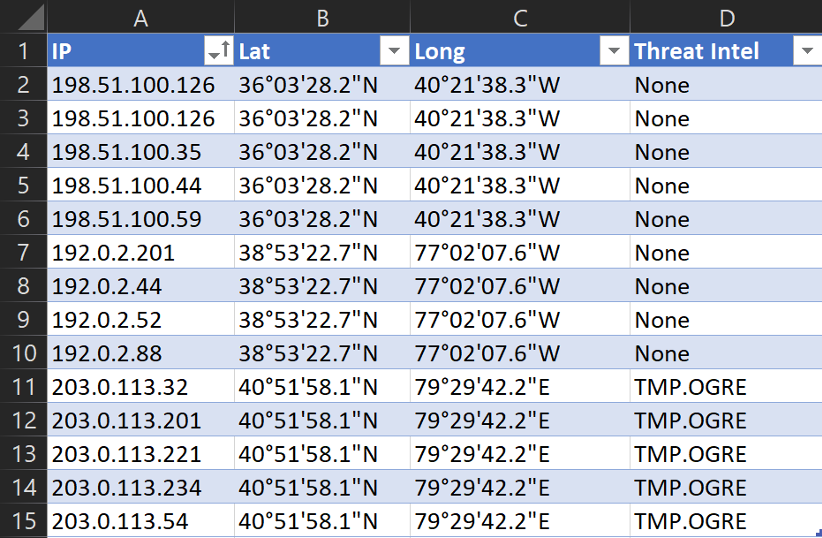Select column B header
The image size is (822, 538).
tap(322, 17)
